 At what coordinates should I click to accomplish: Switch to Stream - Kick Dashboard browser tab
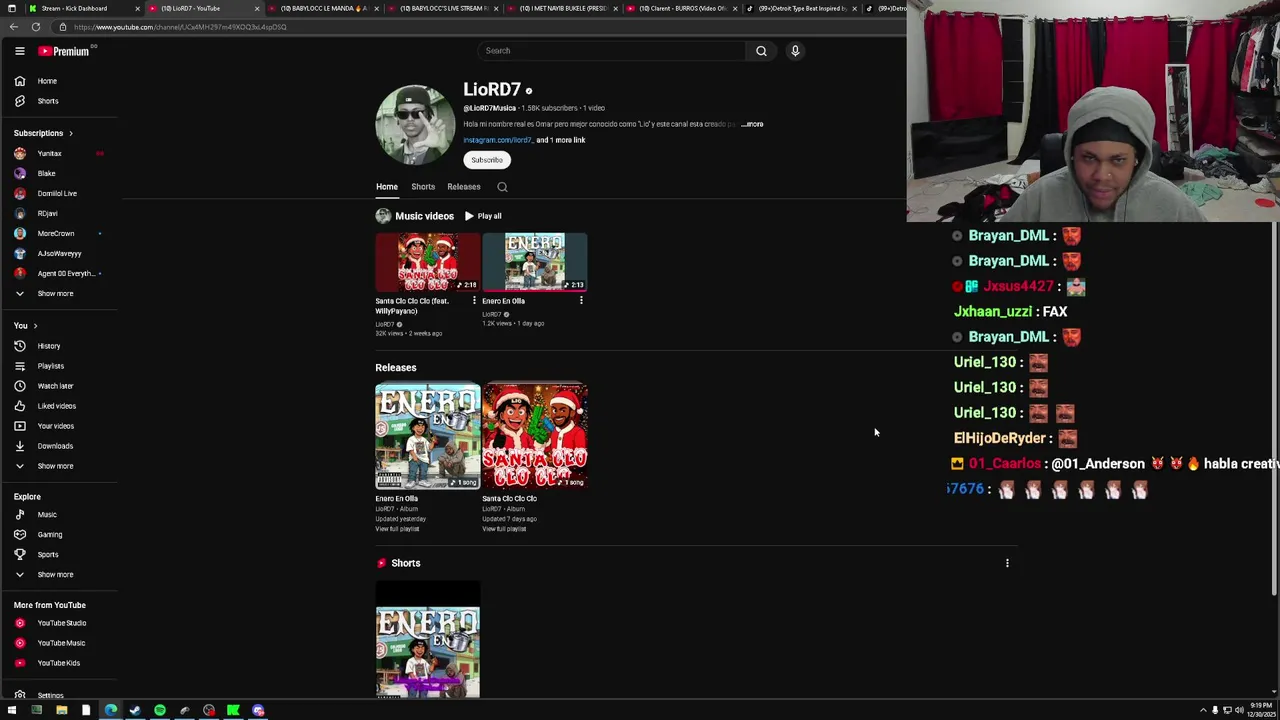pos(75,8)
